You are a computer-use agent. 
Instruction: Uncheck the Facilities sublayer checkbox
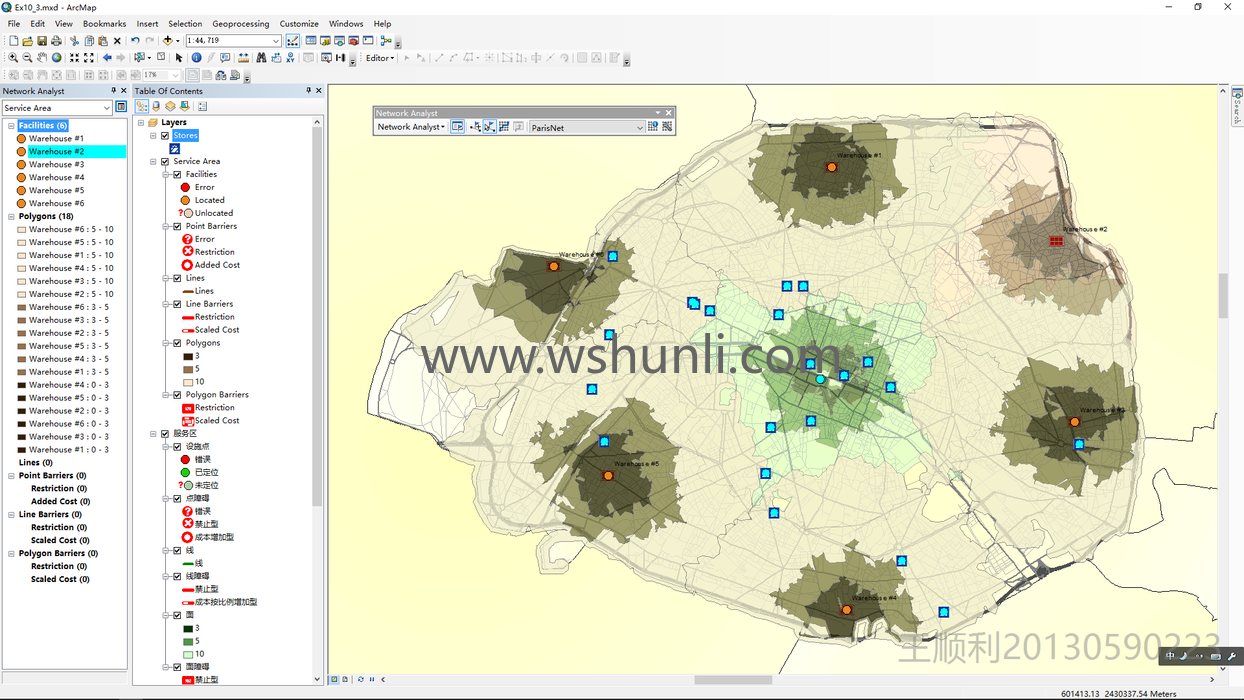click(178, 175)
